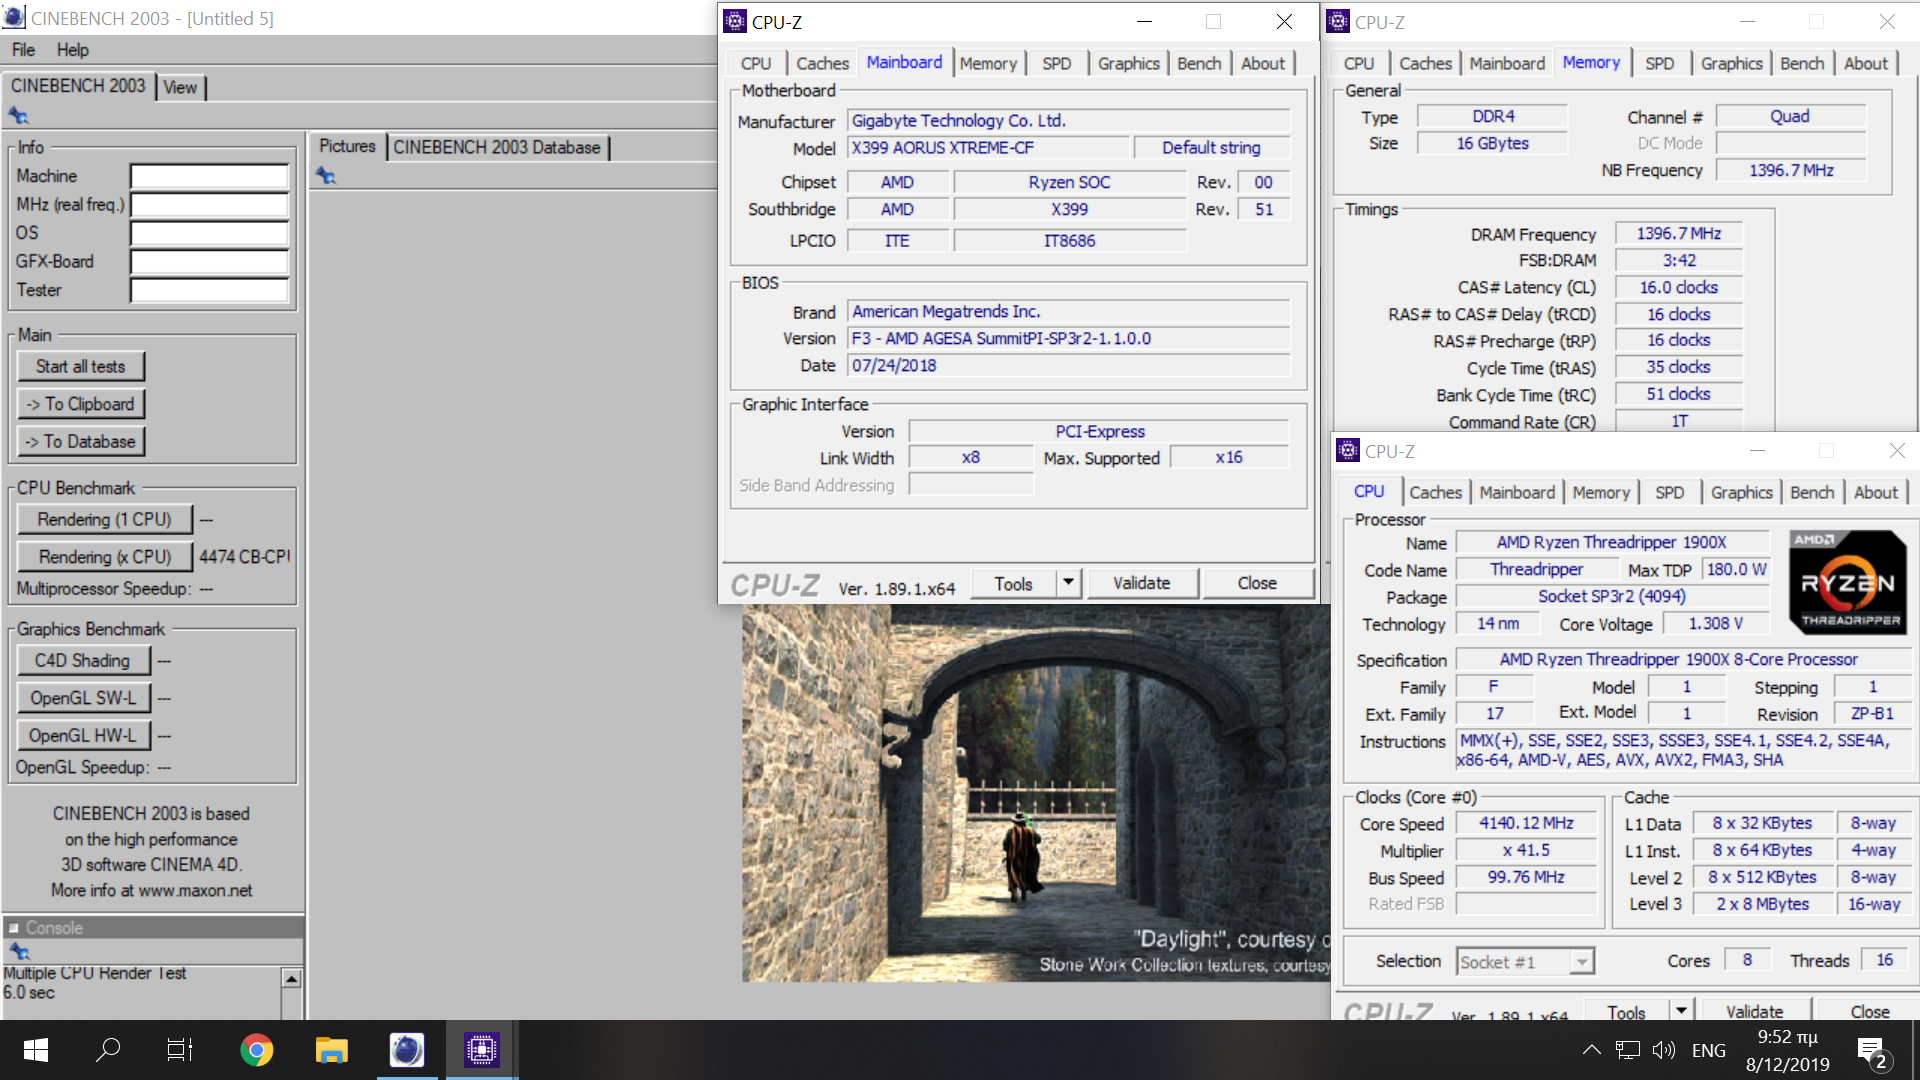Viewport: 1920px width, 1080px height.
Task: Click Close button in Mainboard CPU-Z window
Action: (x=1257, y=583)
